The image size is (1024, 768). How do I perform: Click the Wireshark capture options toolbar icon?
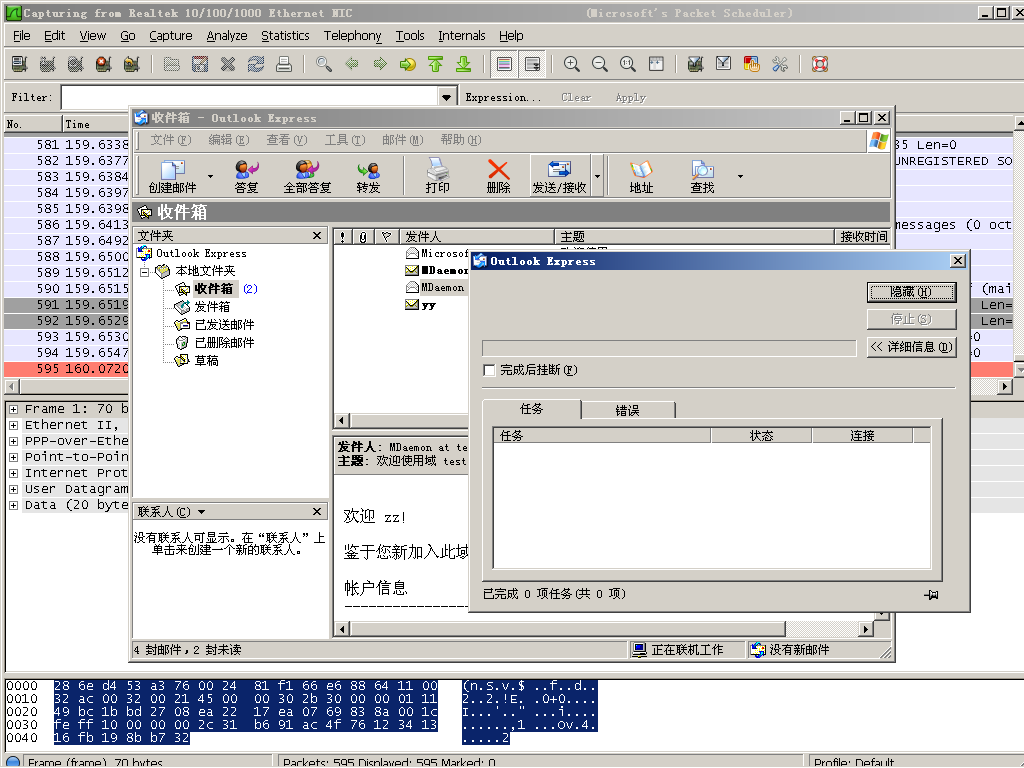pyautogui.click(x=47, y=64)
